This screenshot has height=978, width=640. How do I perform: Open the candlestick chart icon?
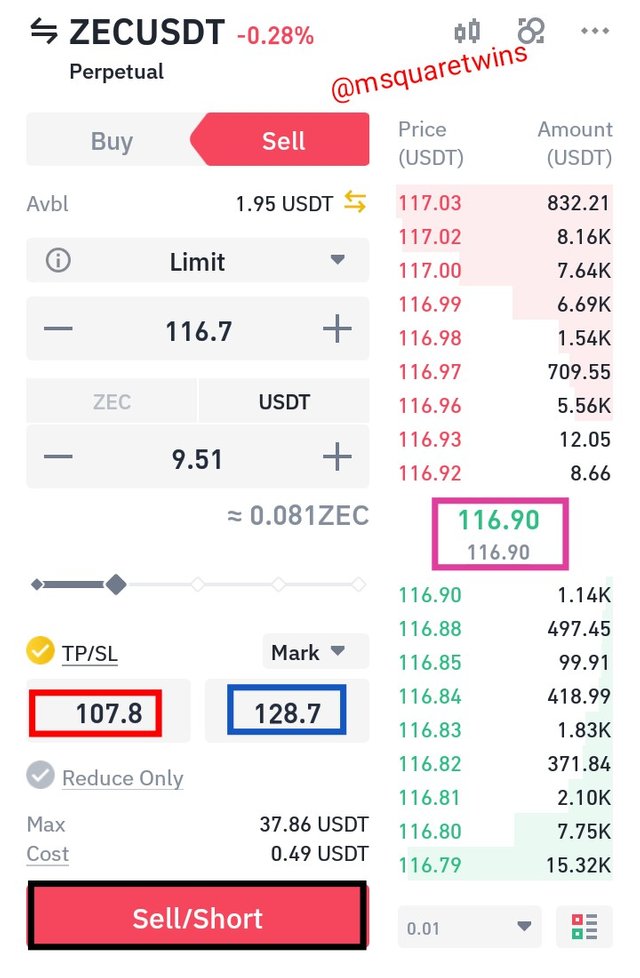(467, 31)
